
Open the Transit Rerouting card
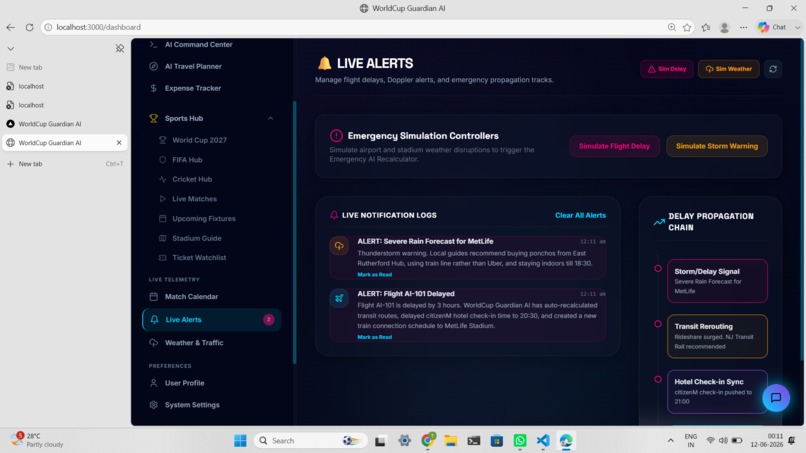[x=717, y=336]
